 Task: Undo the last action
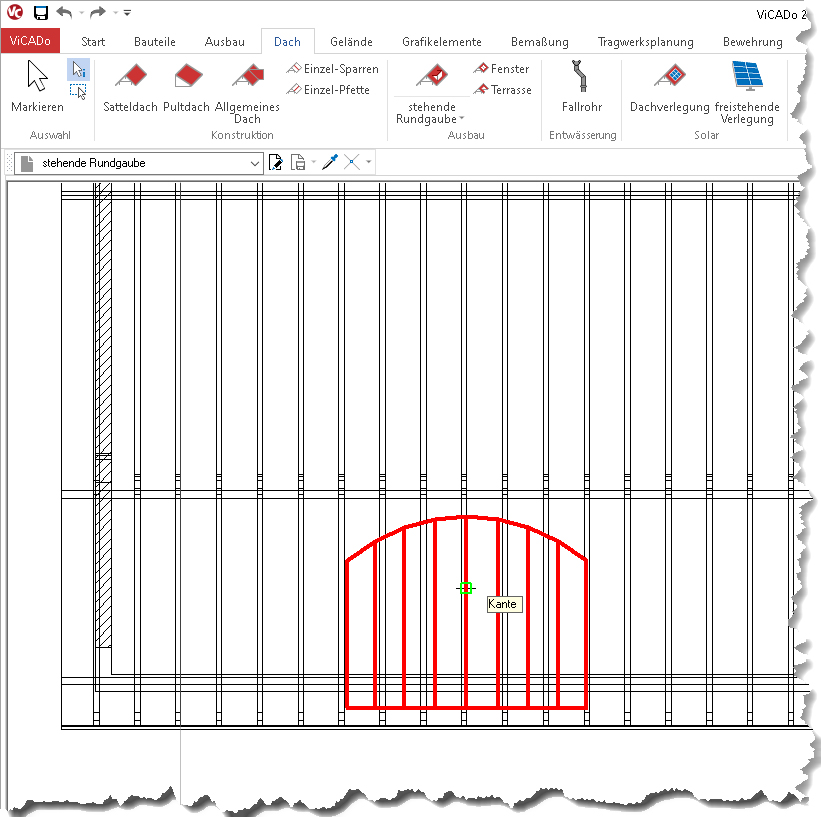click(x=64, y=12)
